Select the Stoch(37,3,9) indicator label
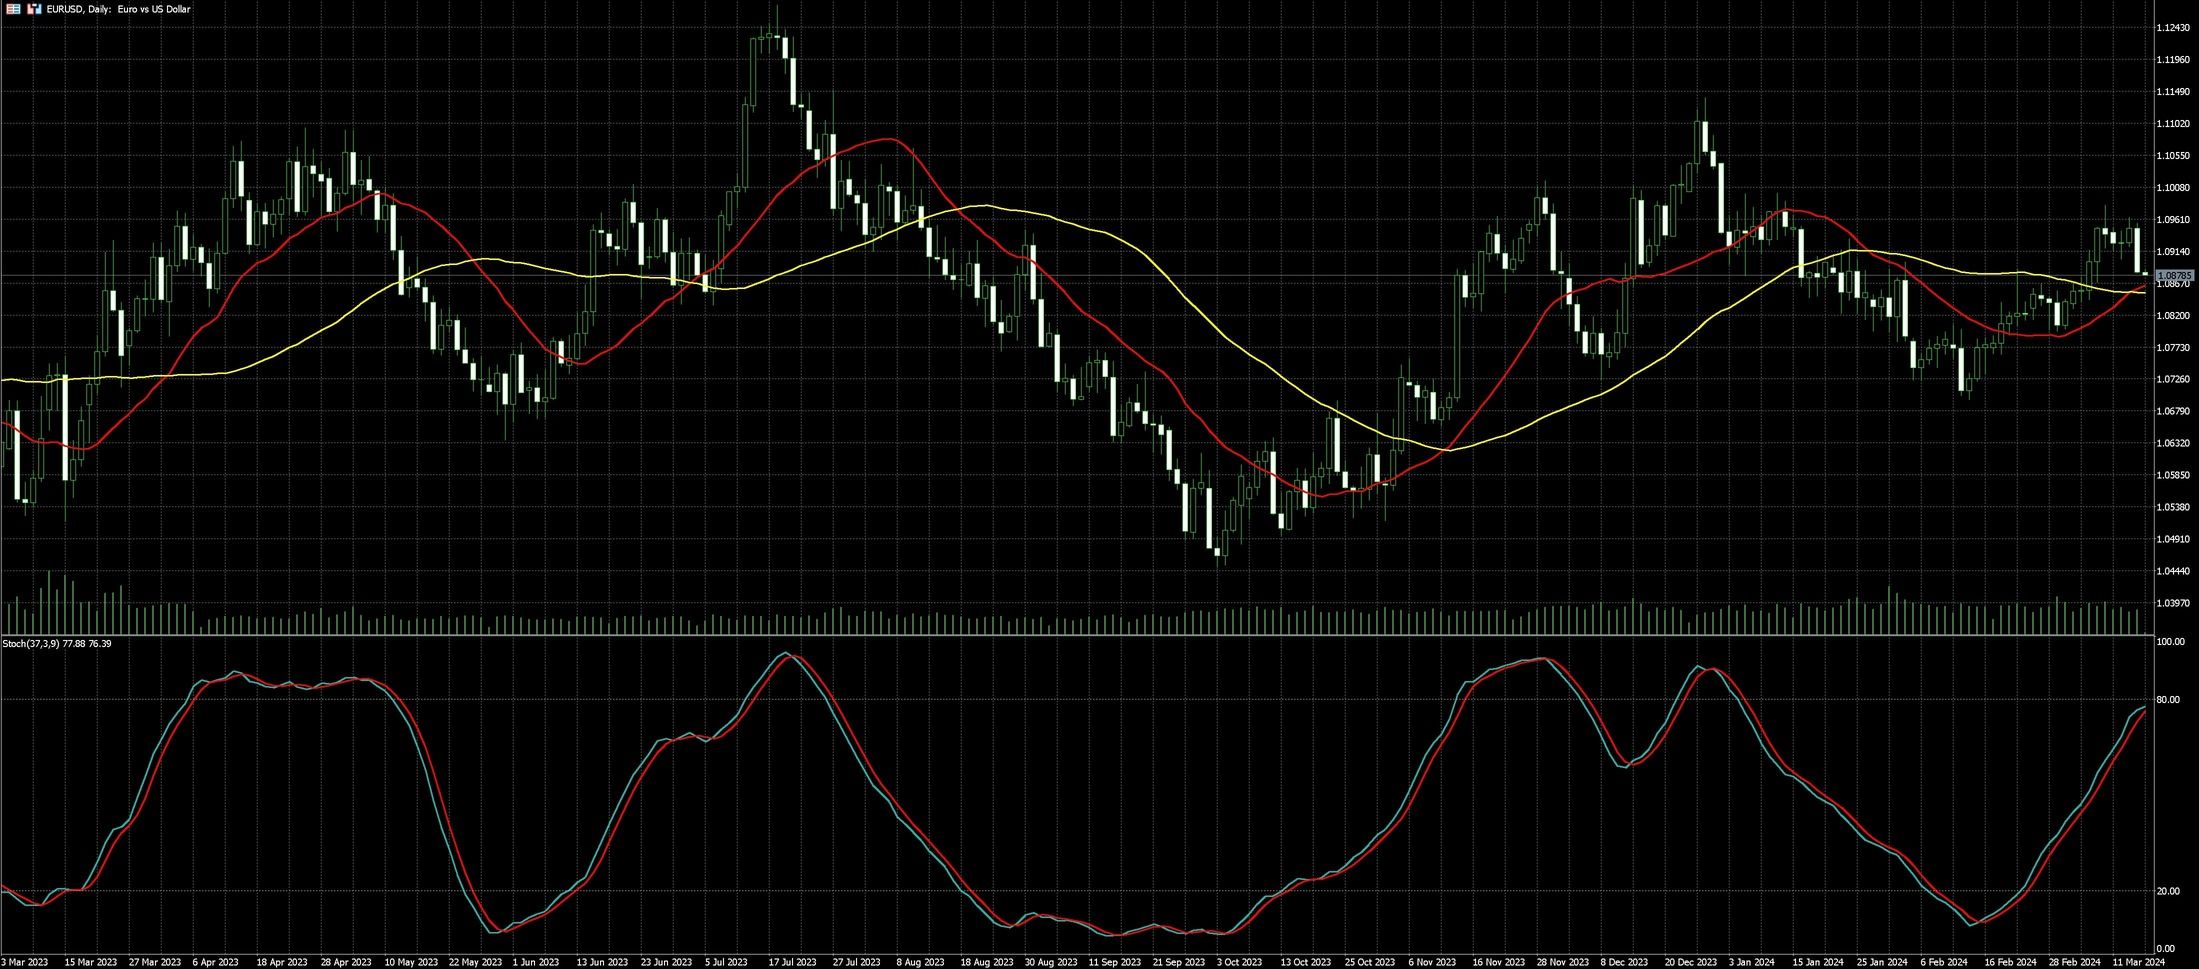 click(56, 643)
